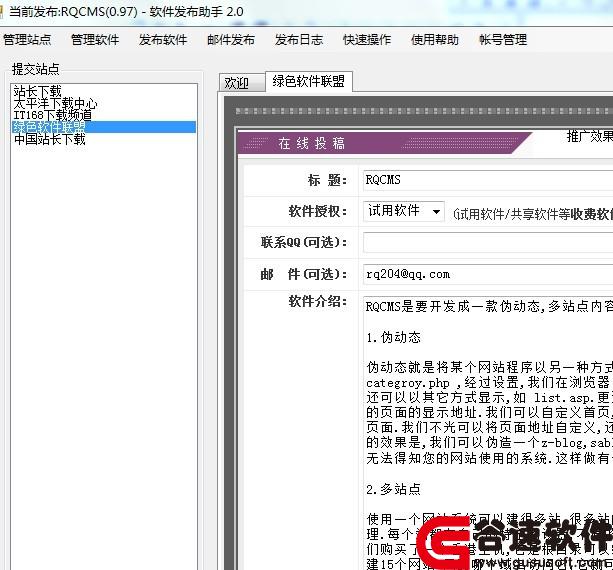Open the 发布日志 menu

pyautogui.click(x=299, y=39)
